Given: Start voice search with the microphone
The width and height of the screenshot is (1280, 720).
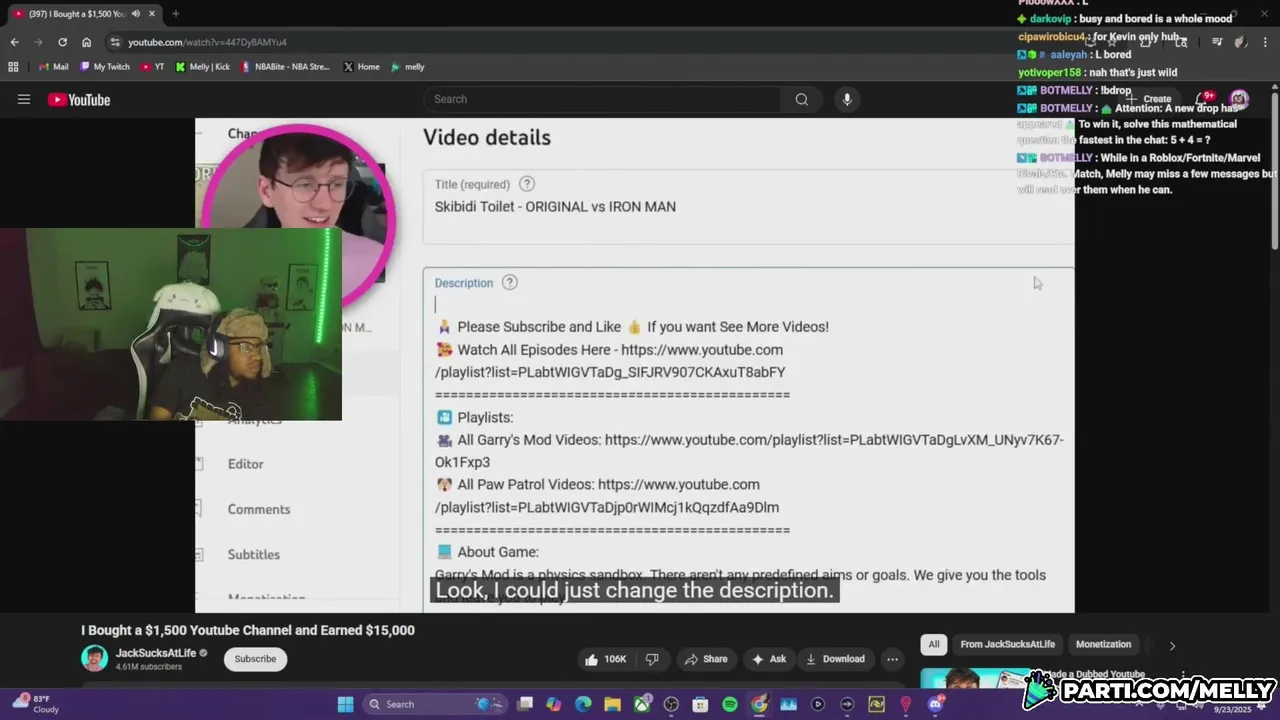Looking at the screenshot, I should tap(847, 99).
